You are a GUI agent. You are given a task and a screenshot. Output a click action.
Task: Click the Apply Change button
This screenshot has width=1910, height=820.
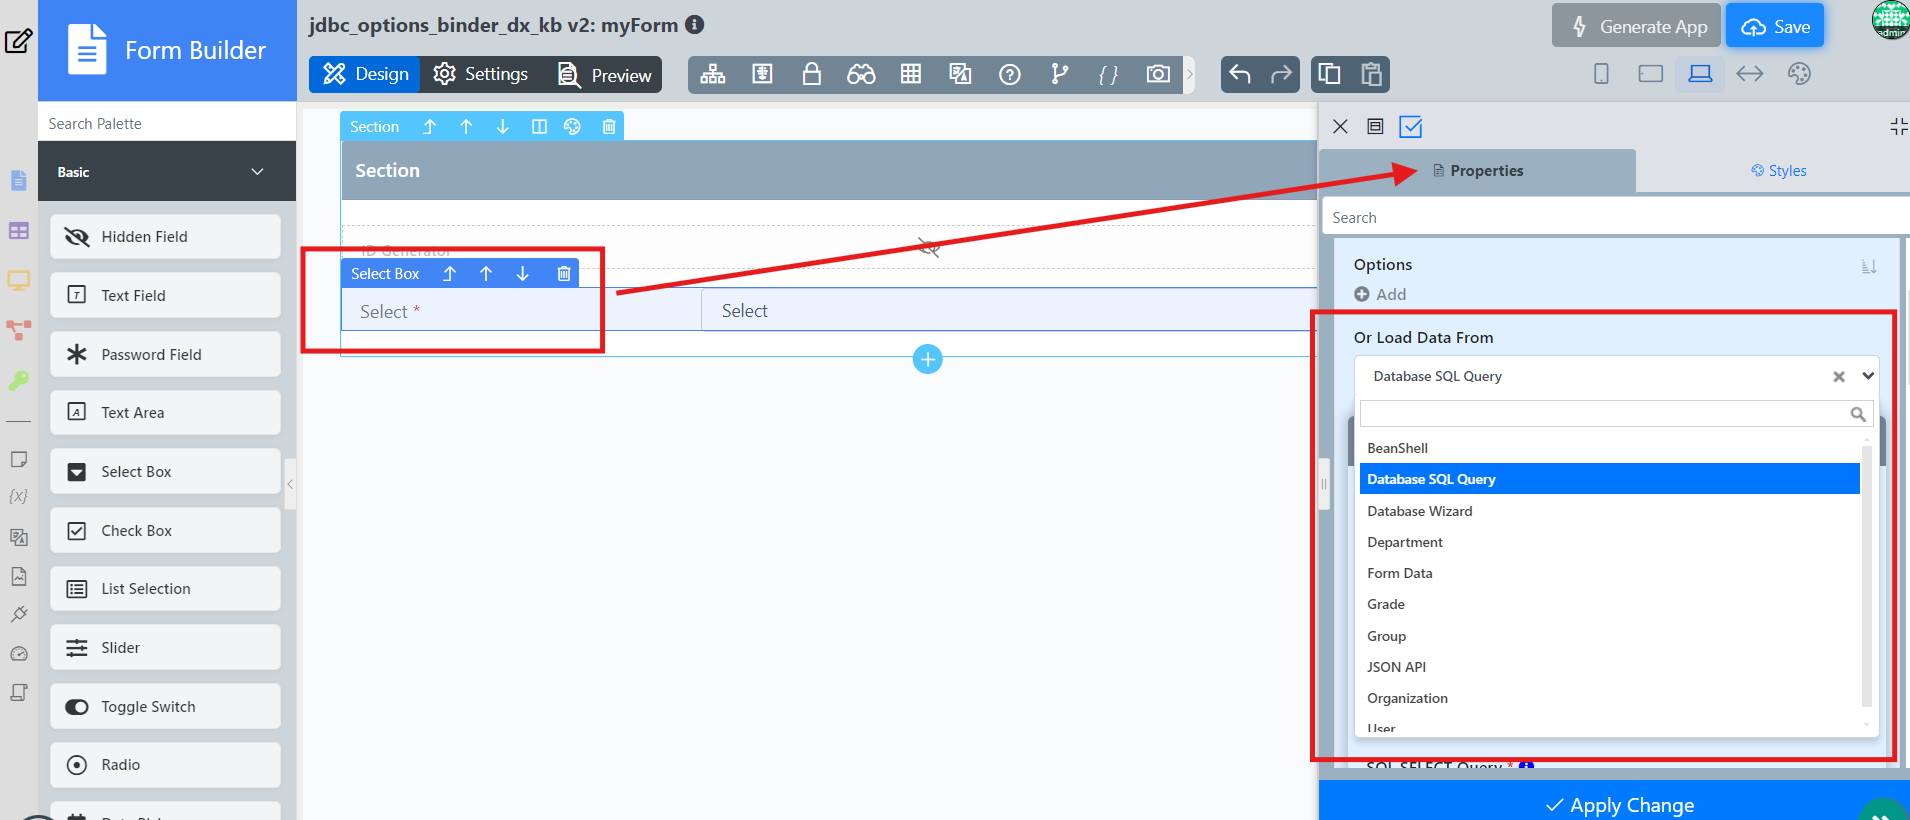pos(1618,804)
